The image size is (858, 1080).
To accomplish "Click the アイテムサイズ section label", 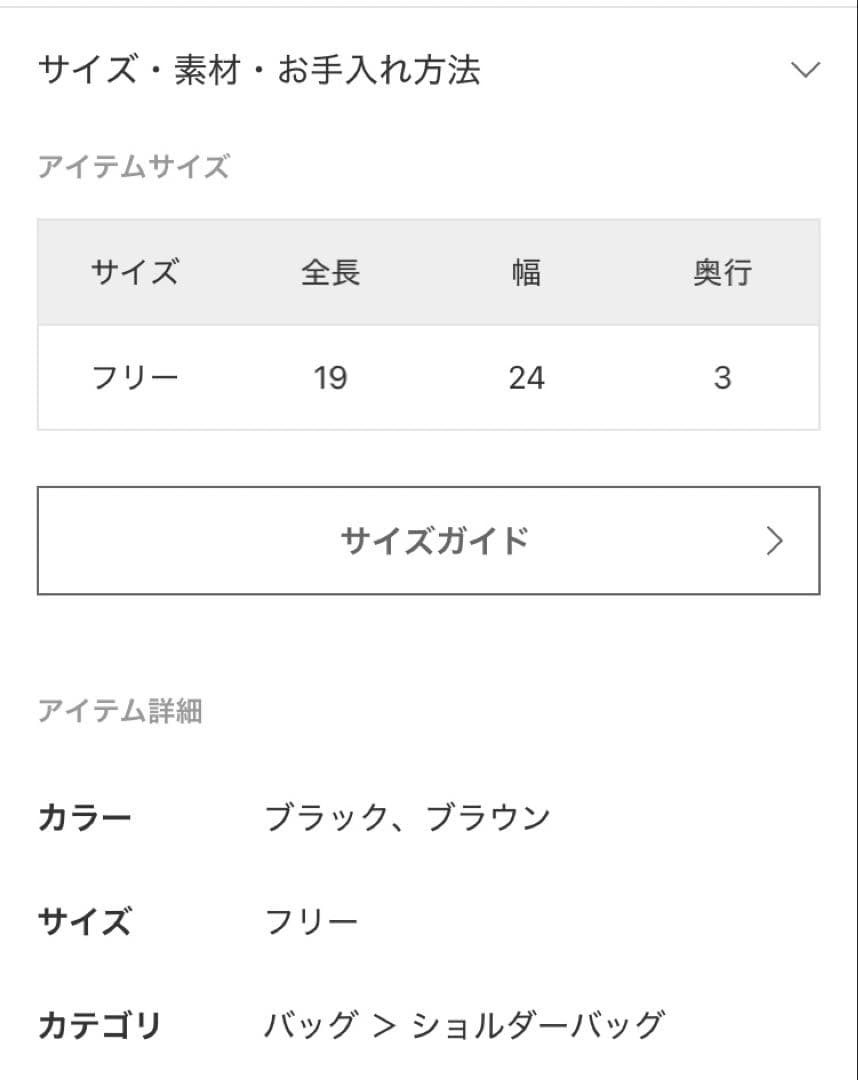I will (x=133, y=166).
